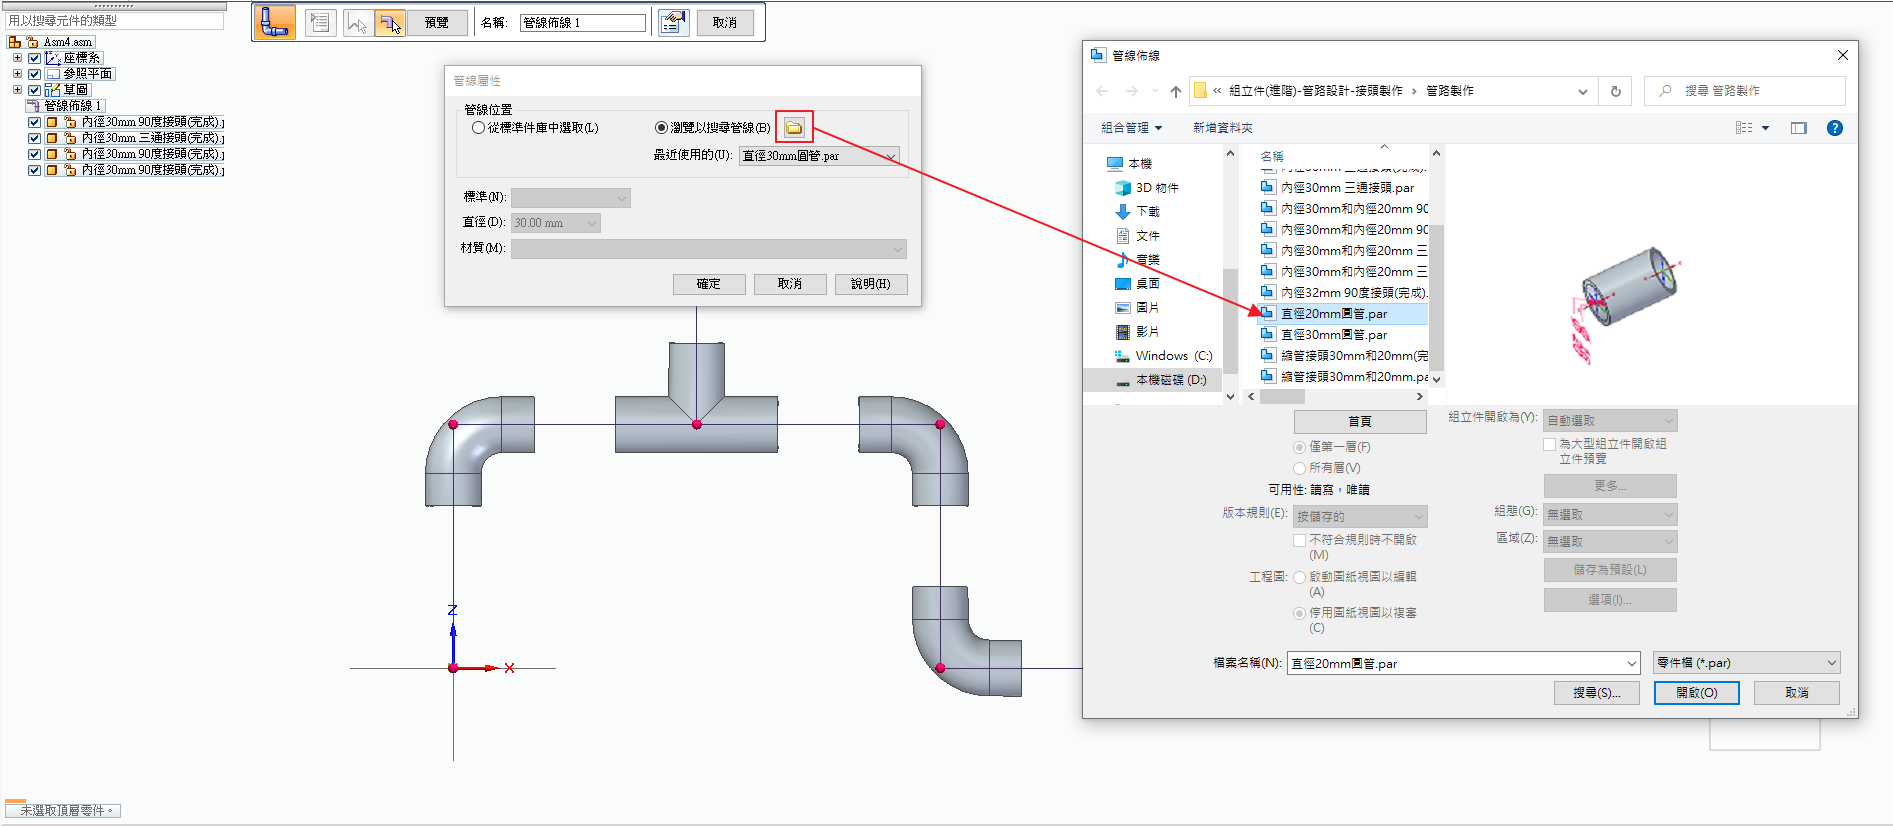Refresh the file dialog folder listing

(x=1615, y=91)
